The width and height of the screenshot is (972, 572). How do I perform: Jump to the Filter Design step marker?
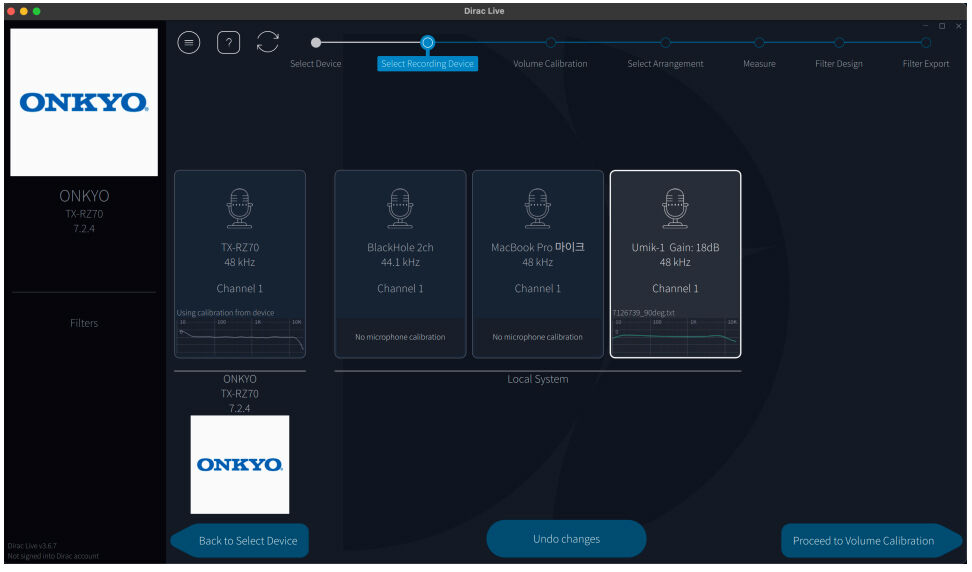(839, 43)
